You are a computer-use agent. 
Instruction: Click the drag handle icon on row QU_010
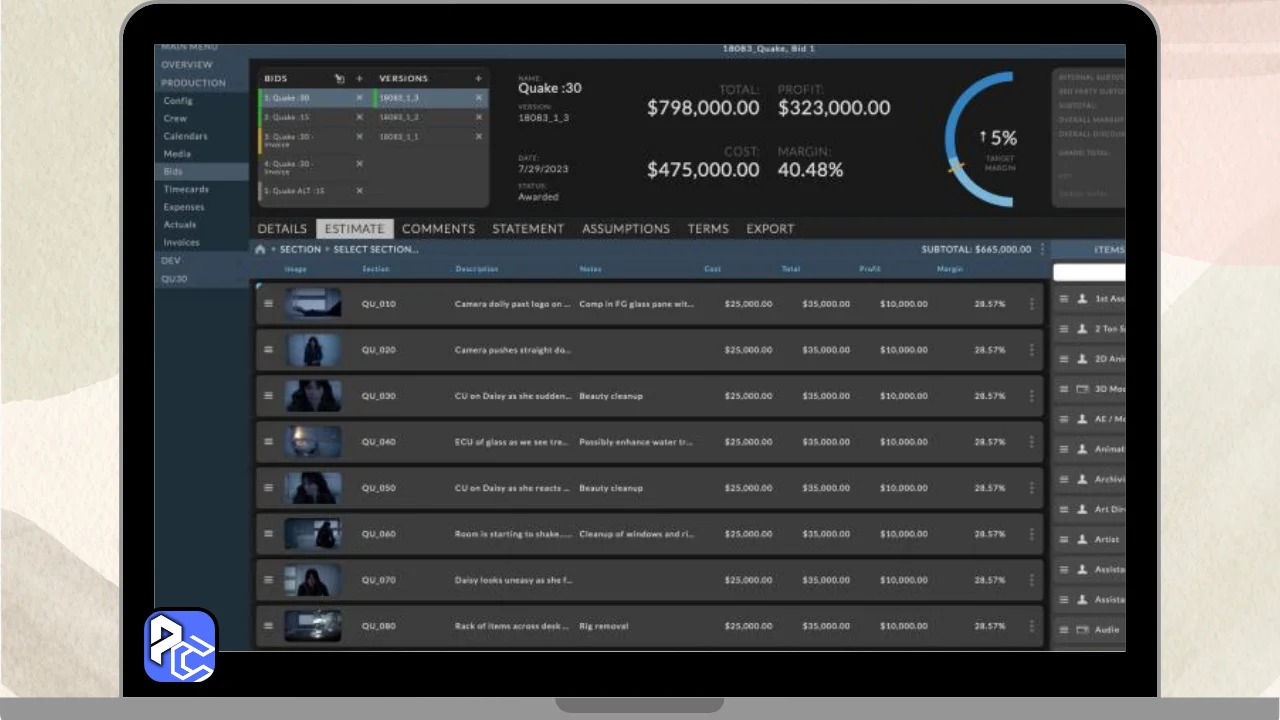[268, 304]
